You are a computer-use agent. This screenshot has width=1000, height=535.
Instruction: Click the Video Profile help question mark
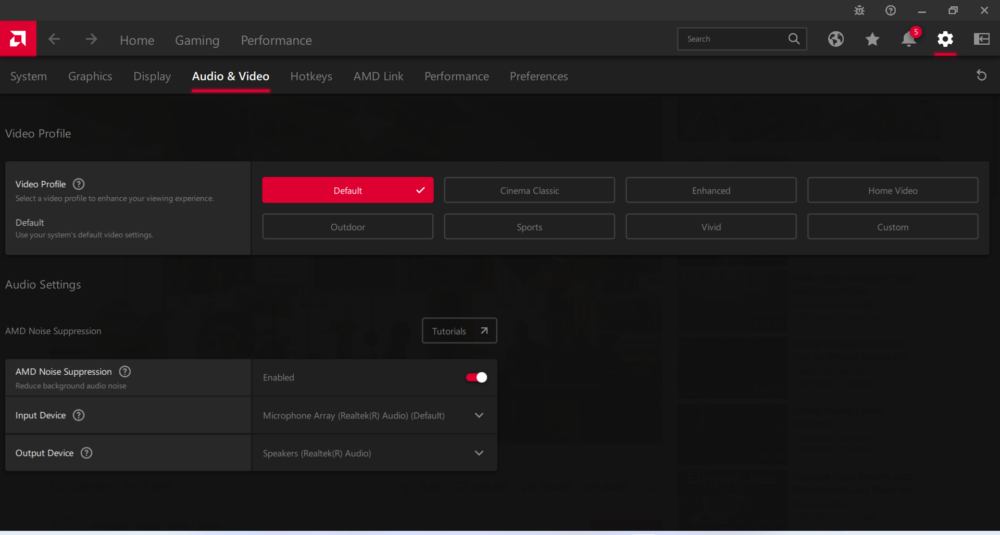[79, 184]
